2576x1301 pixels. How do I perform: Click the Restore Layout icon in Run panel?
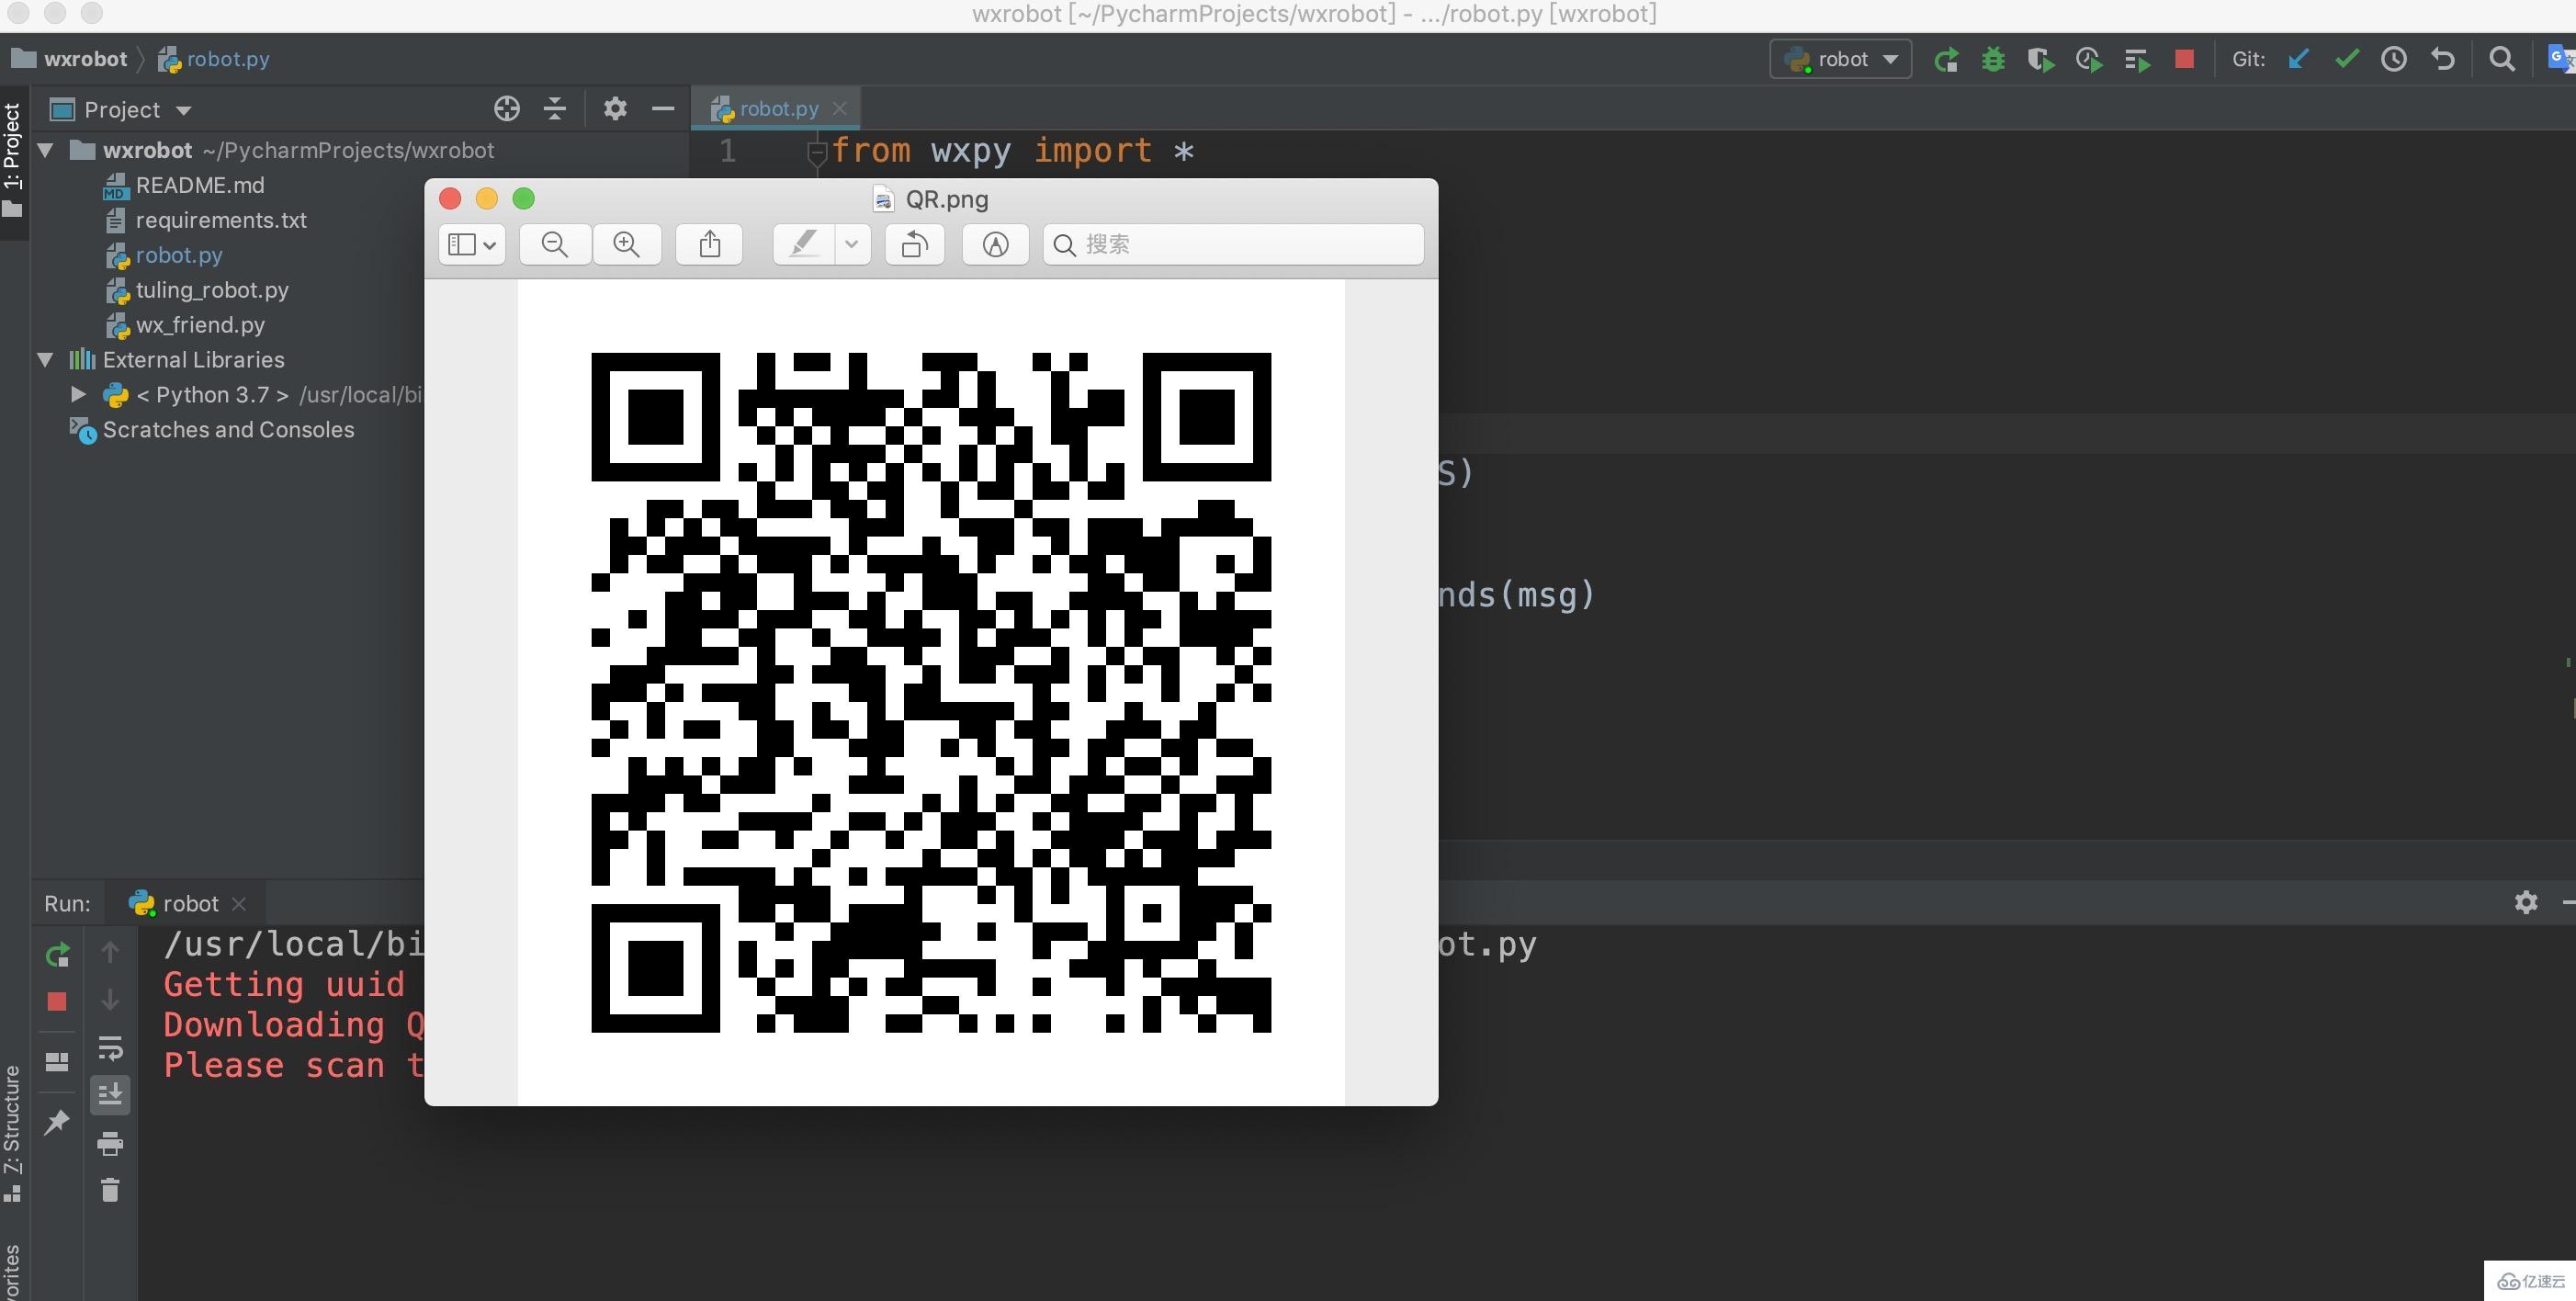click(x=57, y=1061)
